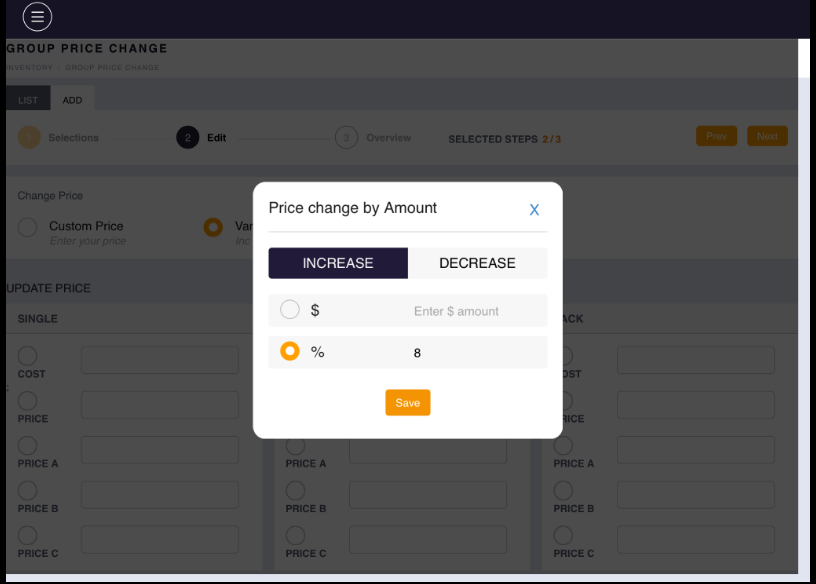Click step 3 Overview circle icon
The height and width of the screenshot is (584, 816).
(346, 138)
